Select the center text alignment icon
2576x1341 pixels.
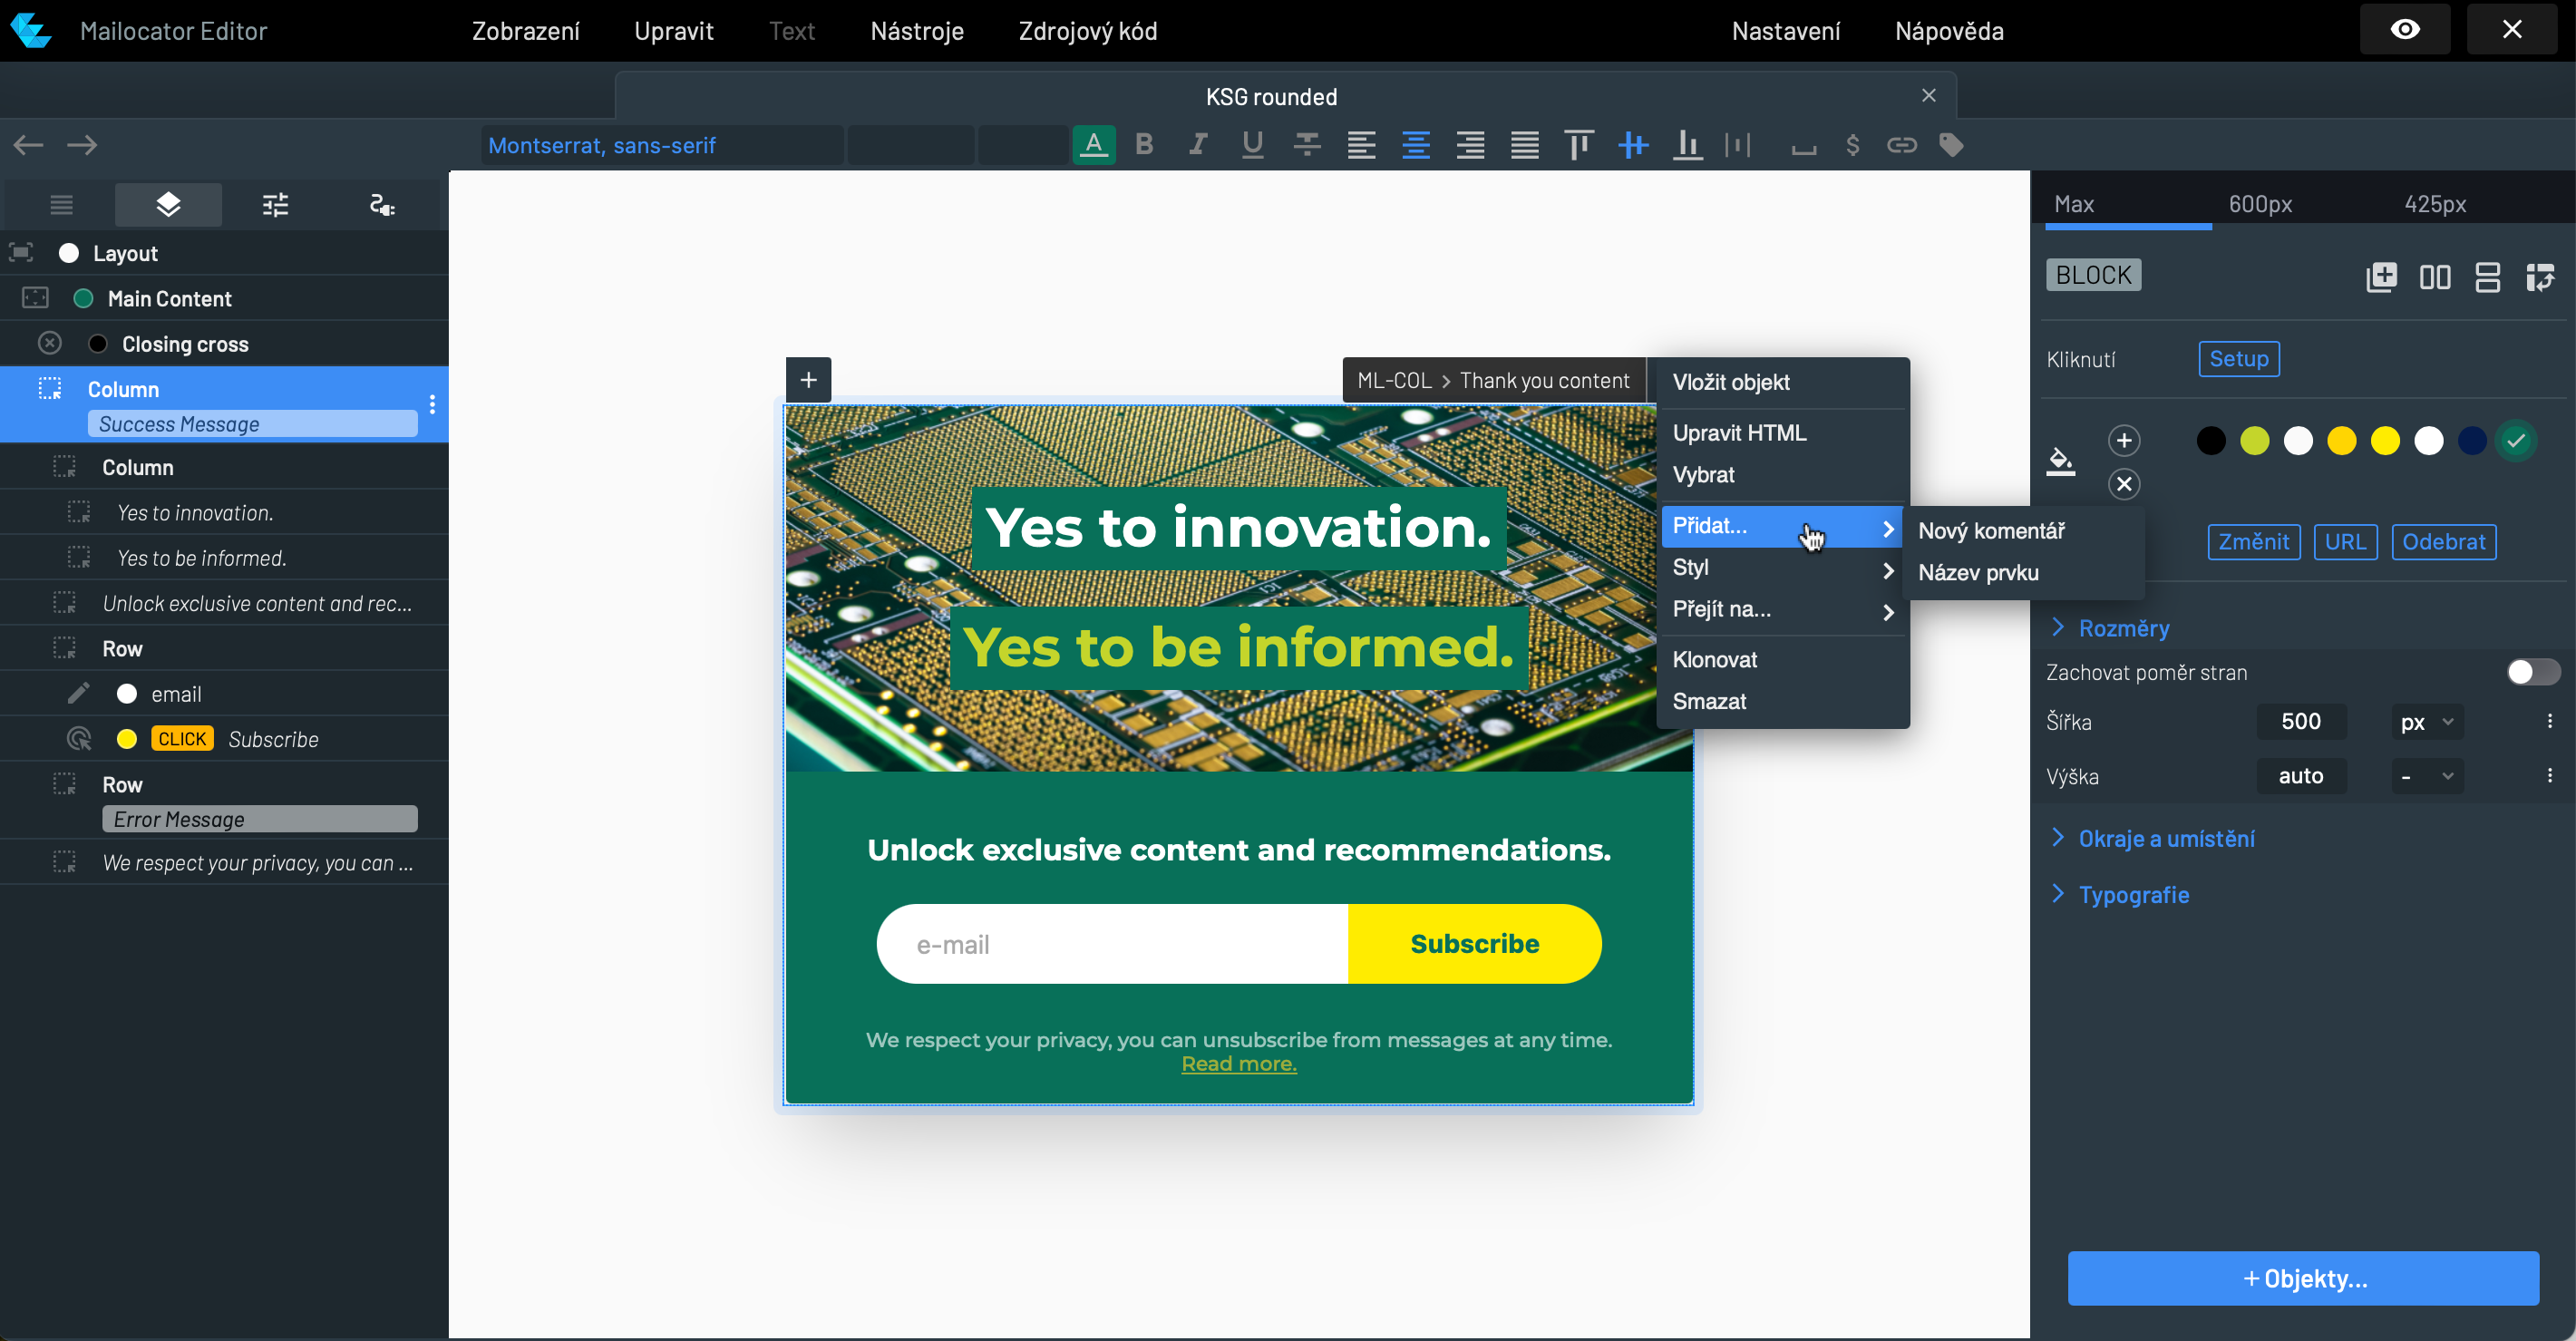pyautogui.click(x=1415, y=145)
